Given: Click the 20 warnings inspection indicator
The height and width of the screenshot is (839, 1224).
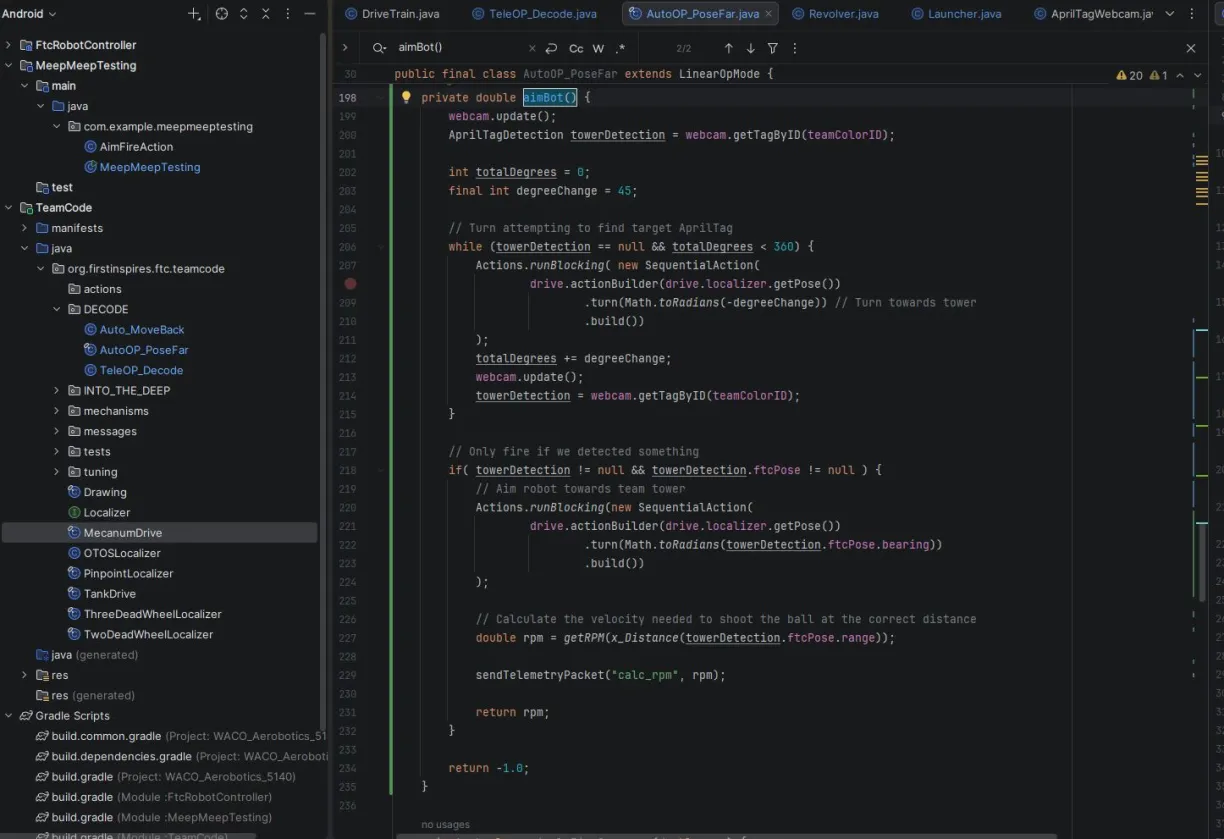Looking at the screenshot, I should pos(1129,75).
